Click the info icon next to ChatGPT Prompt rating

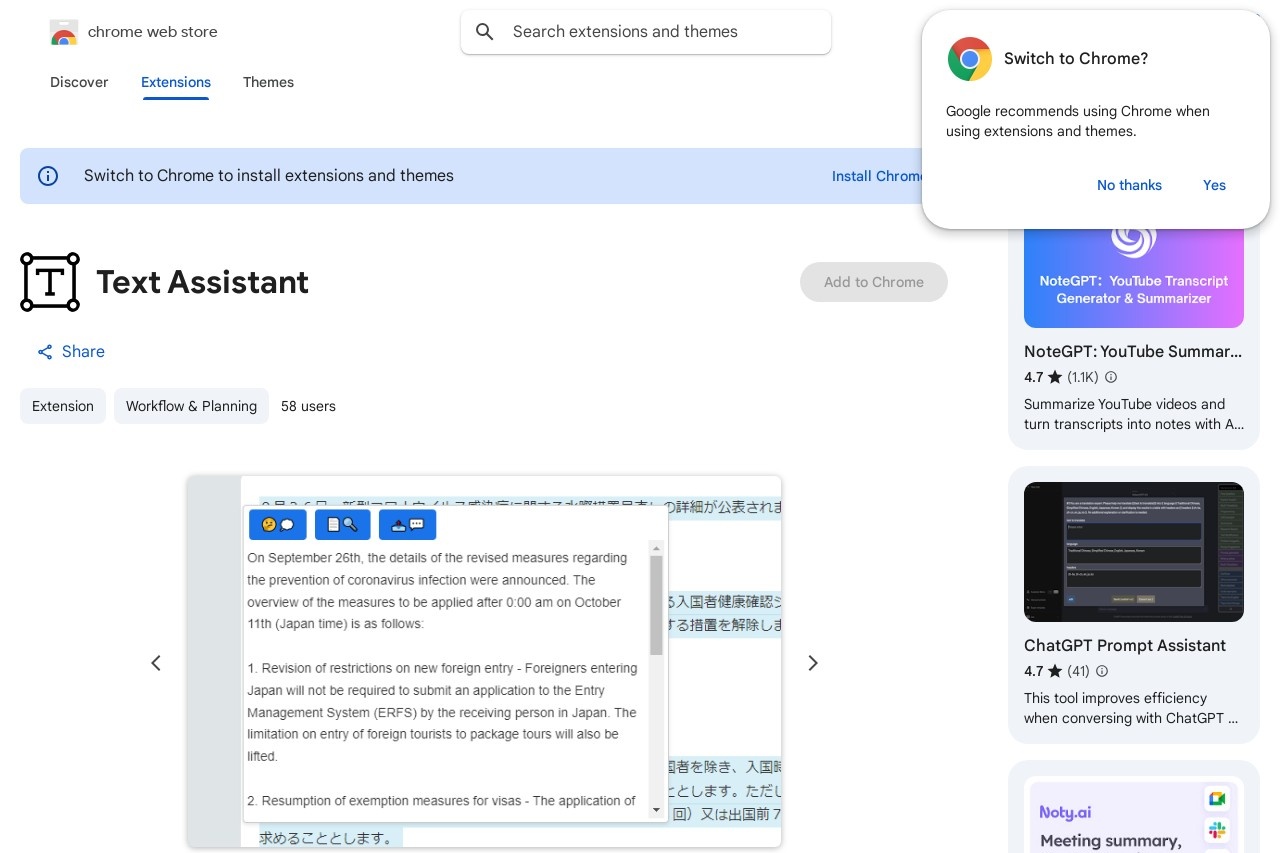(x=1102, y=671)
